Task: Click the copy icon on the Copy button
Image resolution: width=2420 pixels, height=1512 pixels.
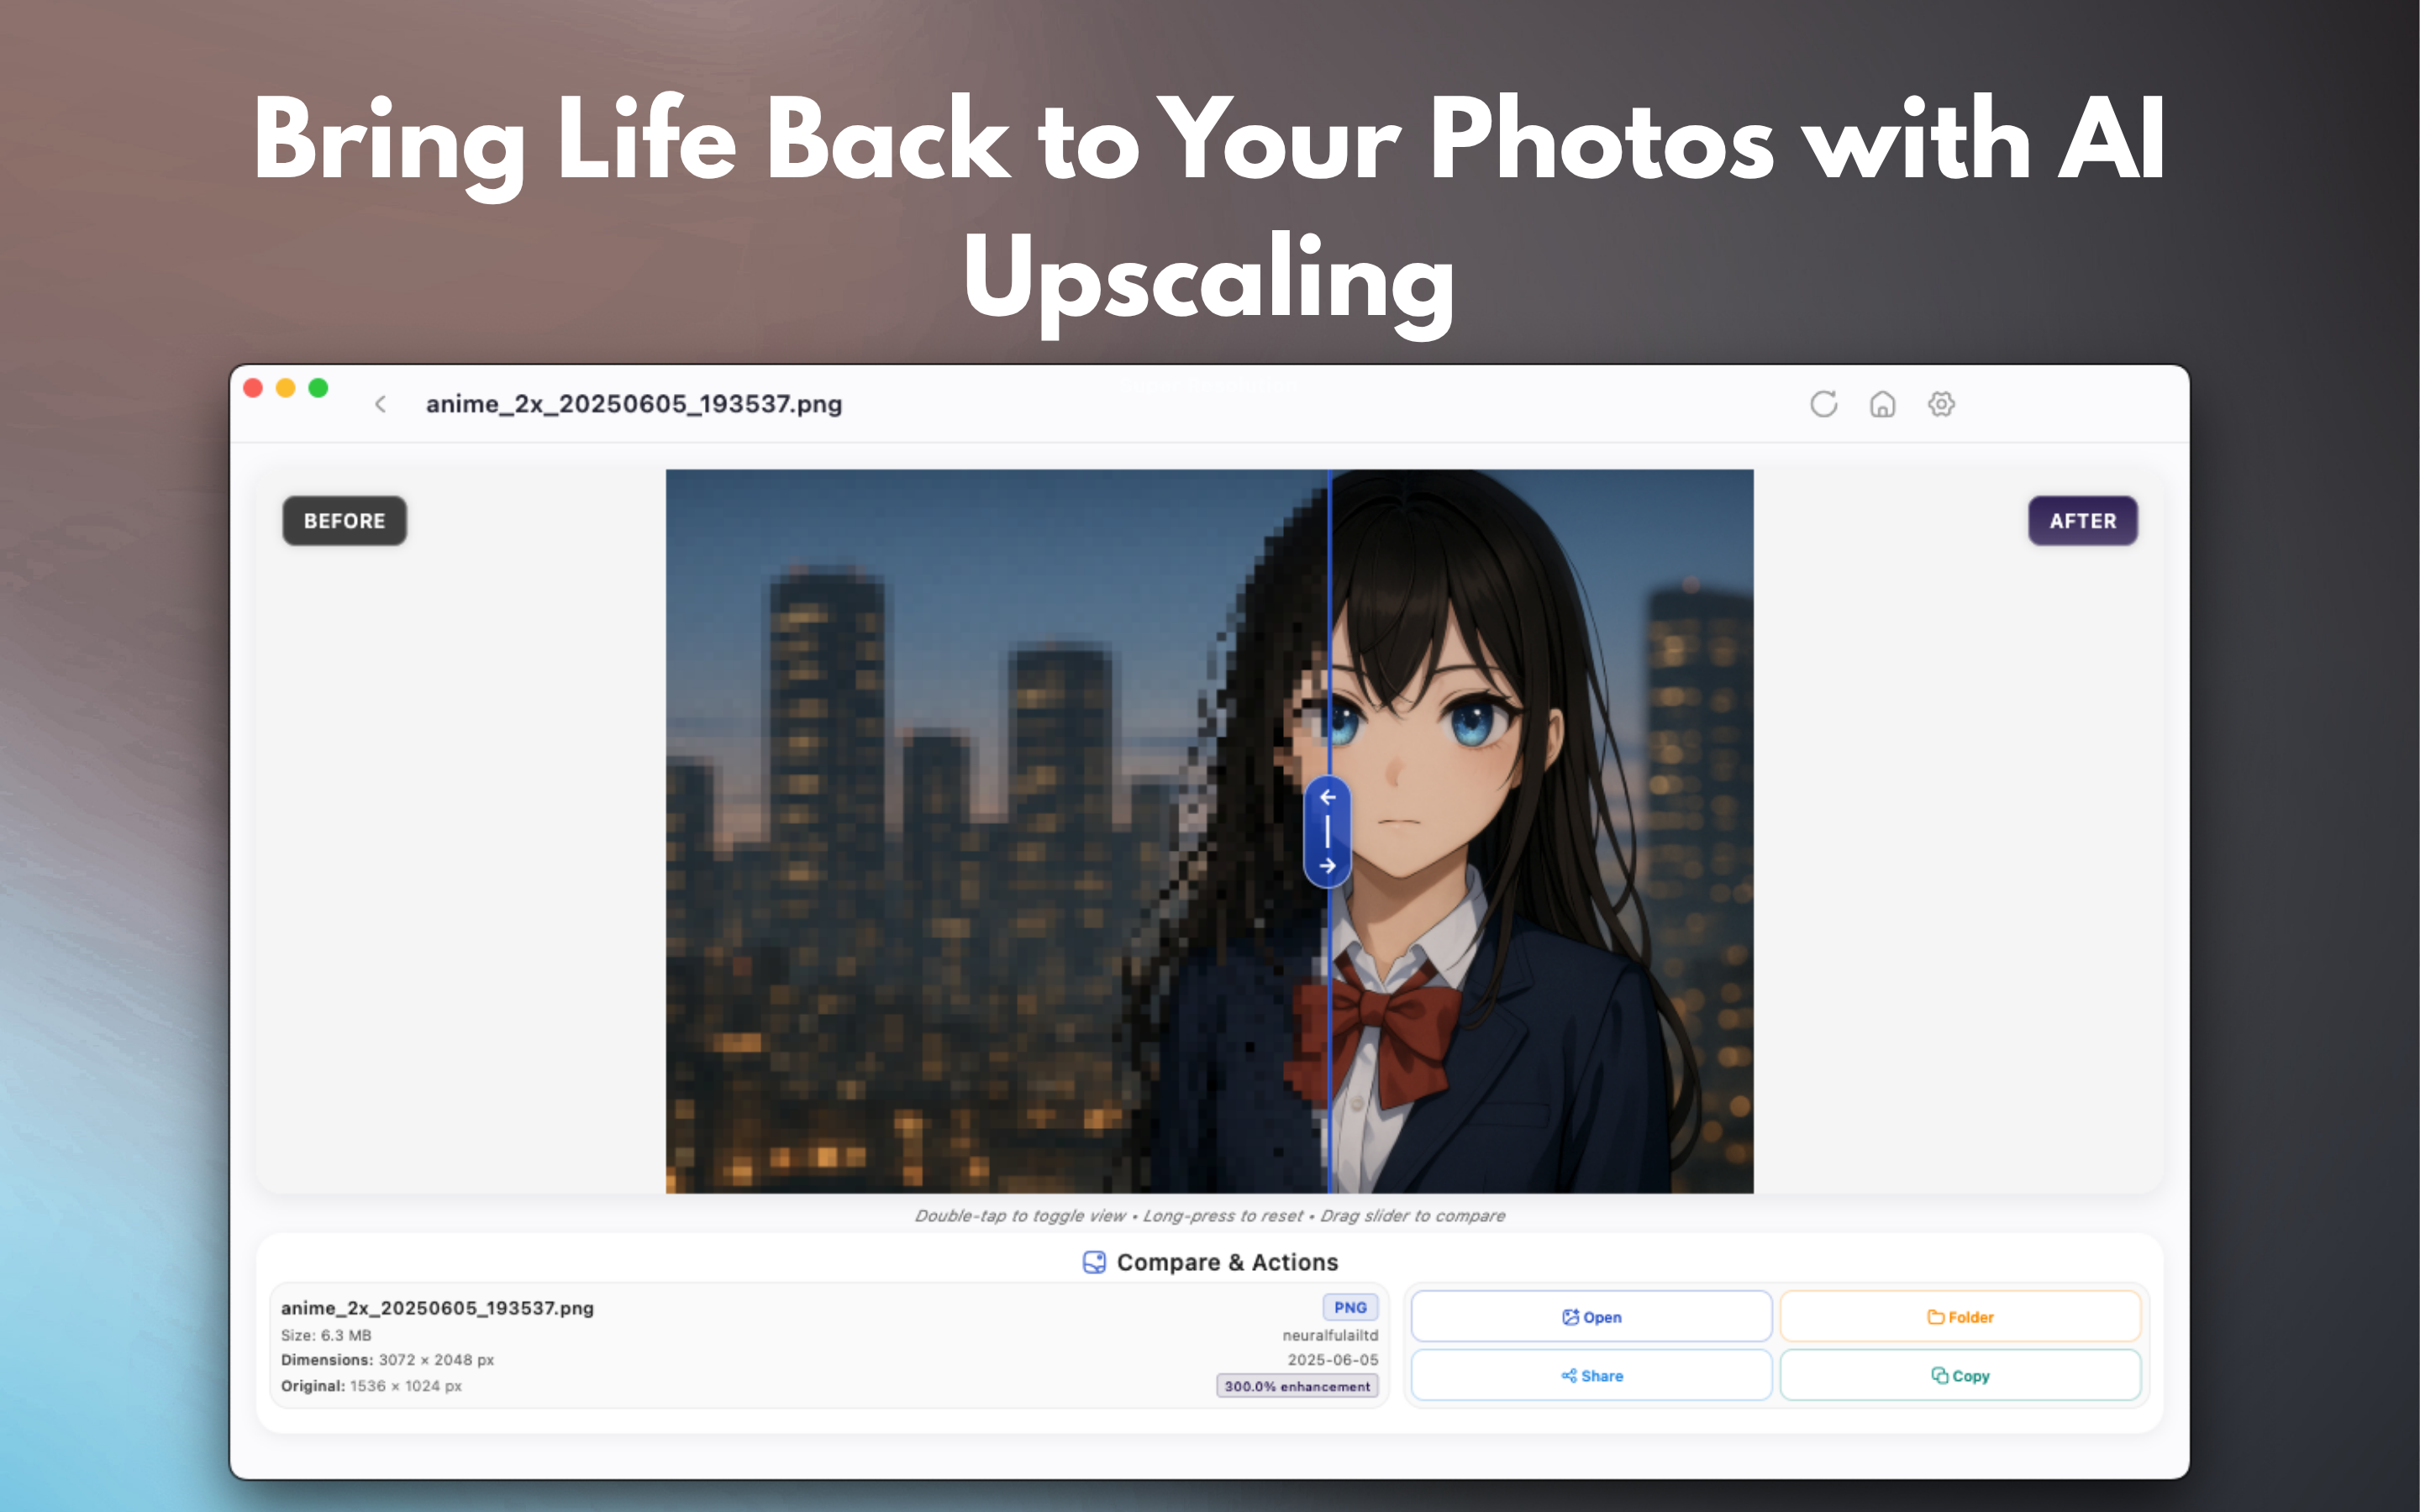Action: (x=1940, y=1375)
